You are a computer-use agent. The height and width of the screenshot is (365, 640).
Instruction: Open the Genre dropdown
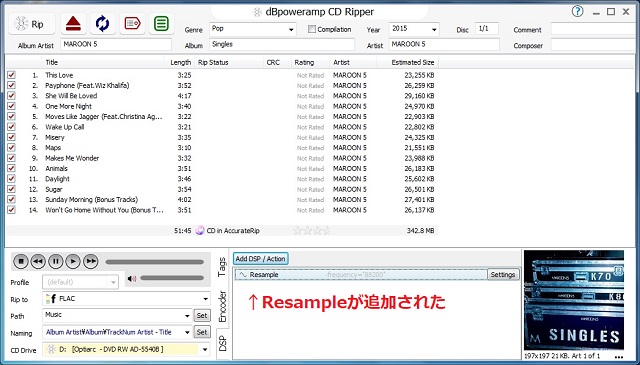point(291,29)
